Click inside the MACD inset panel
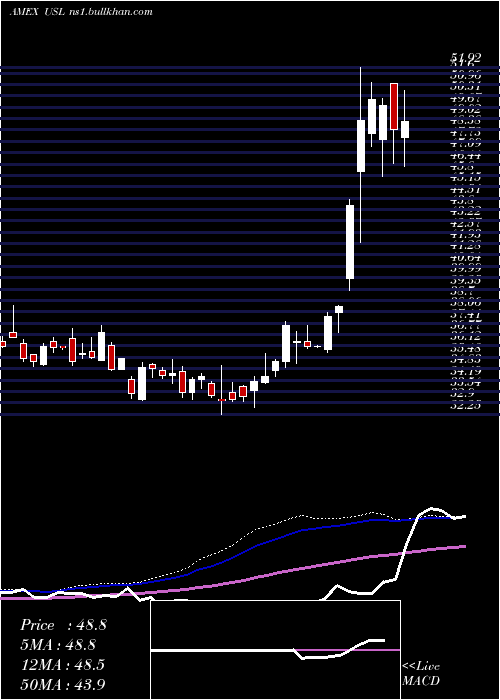This screenshot has width=500, height=700. coord(275,650)
